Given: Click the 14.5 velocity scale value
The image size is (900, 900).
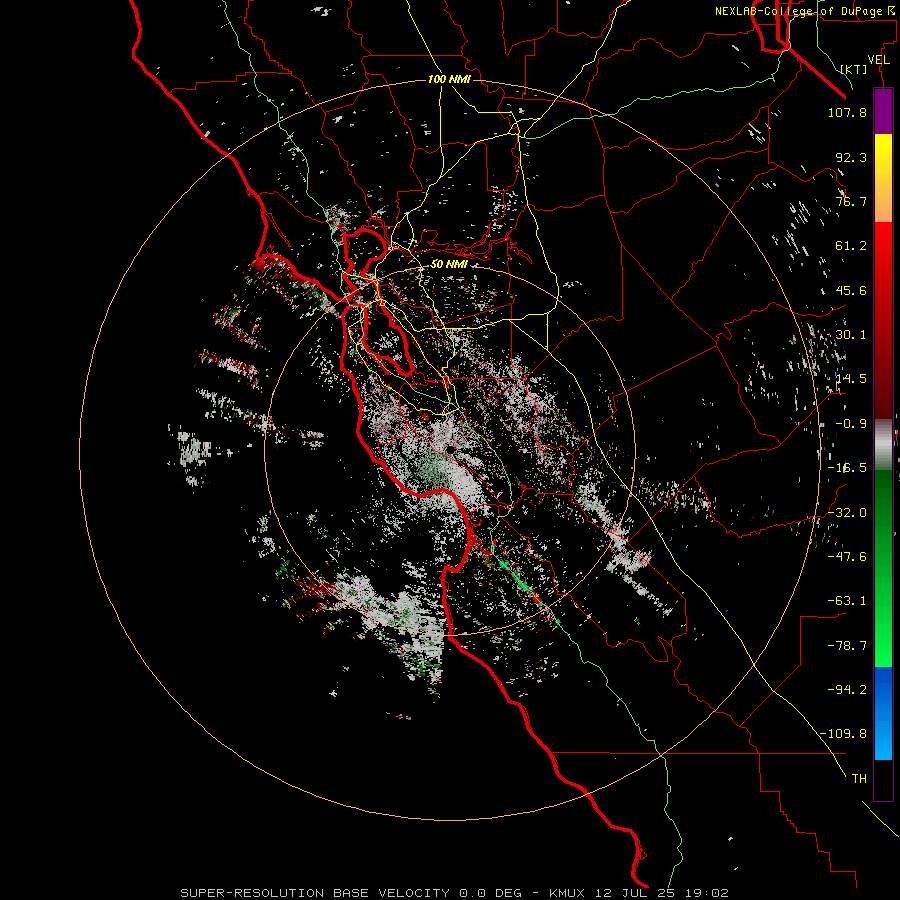Looking at the screenshot, I should point(851,379).
